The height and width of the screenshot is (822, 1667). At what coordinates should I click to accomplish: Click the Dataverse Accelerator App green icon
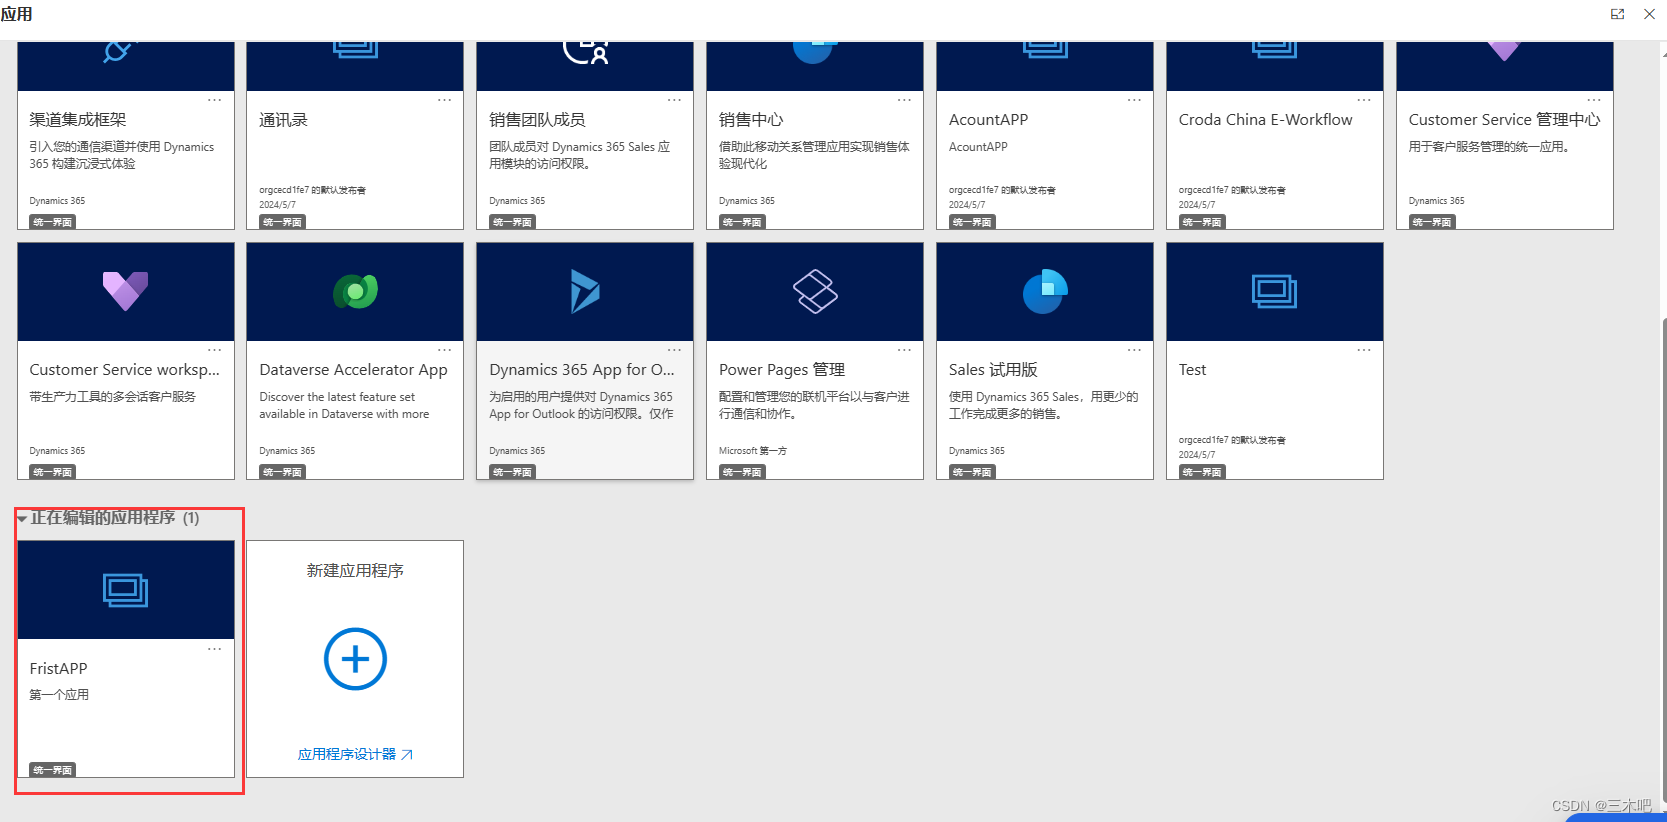[355, 291]
